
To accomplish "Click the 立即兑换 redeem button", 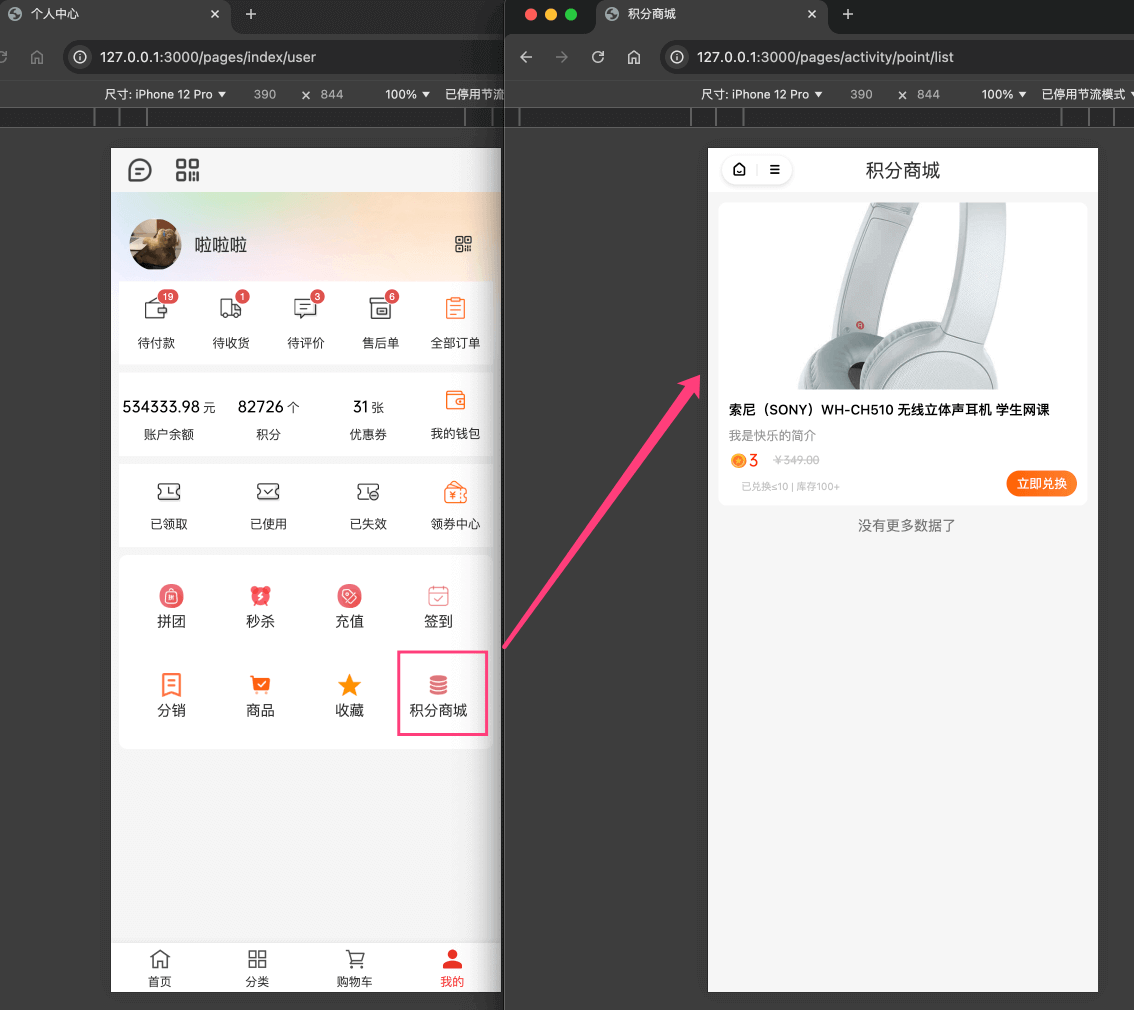I will pos(1041,484).
